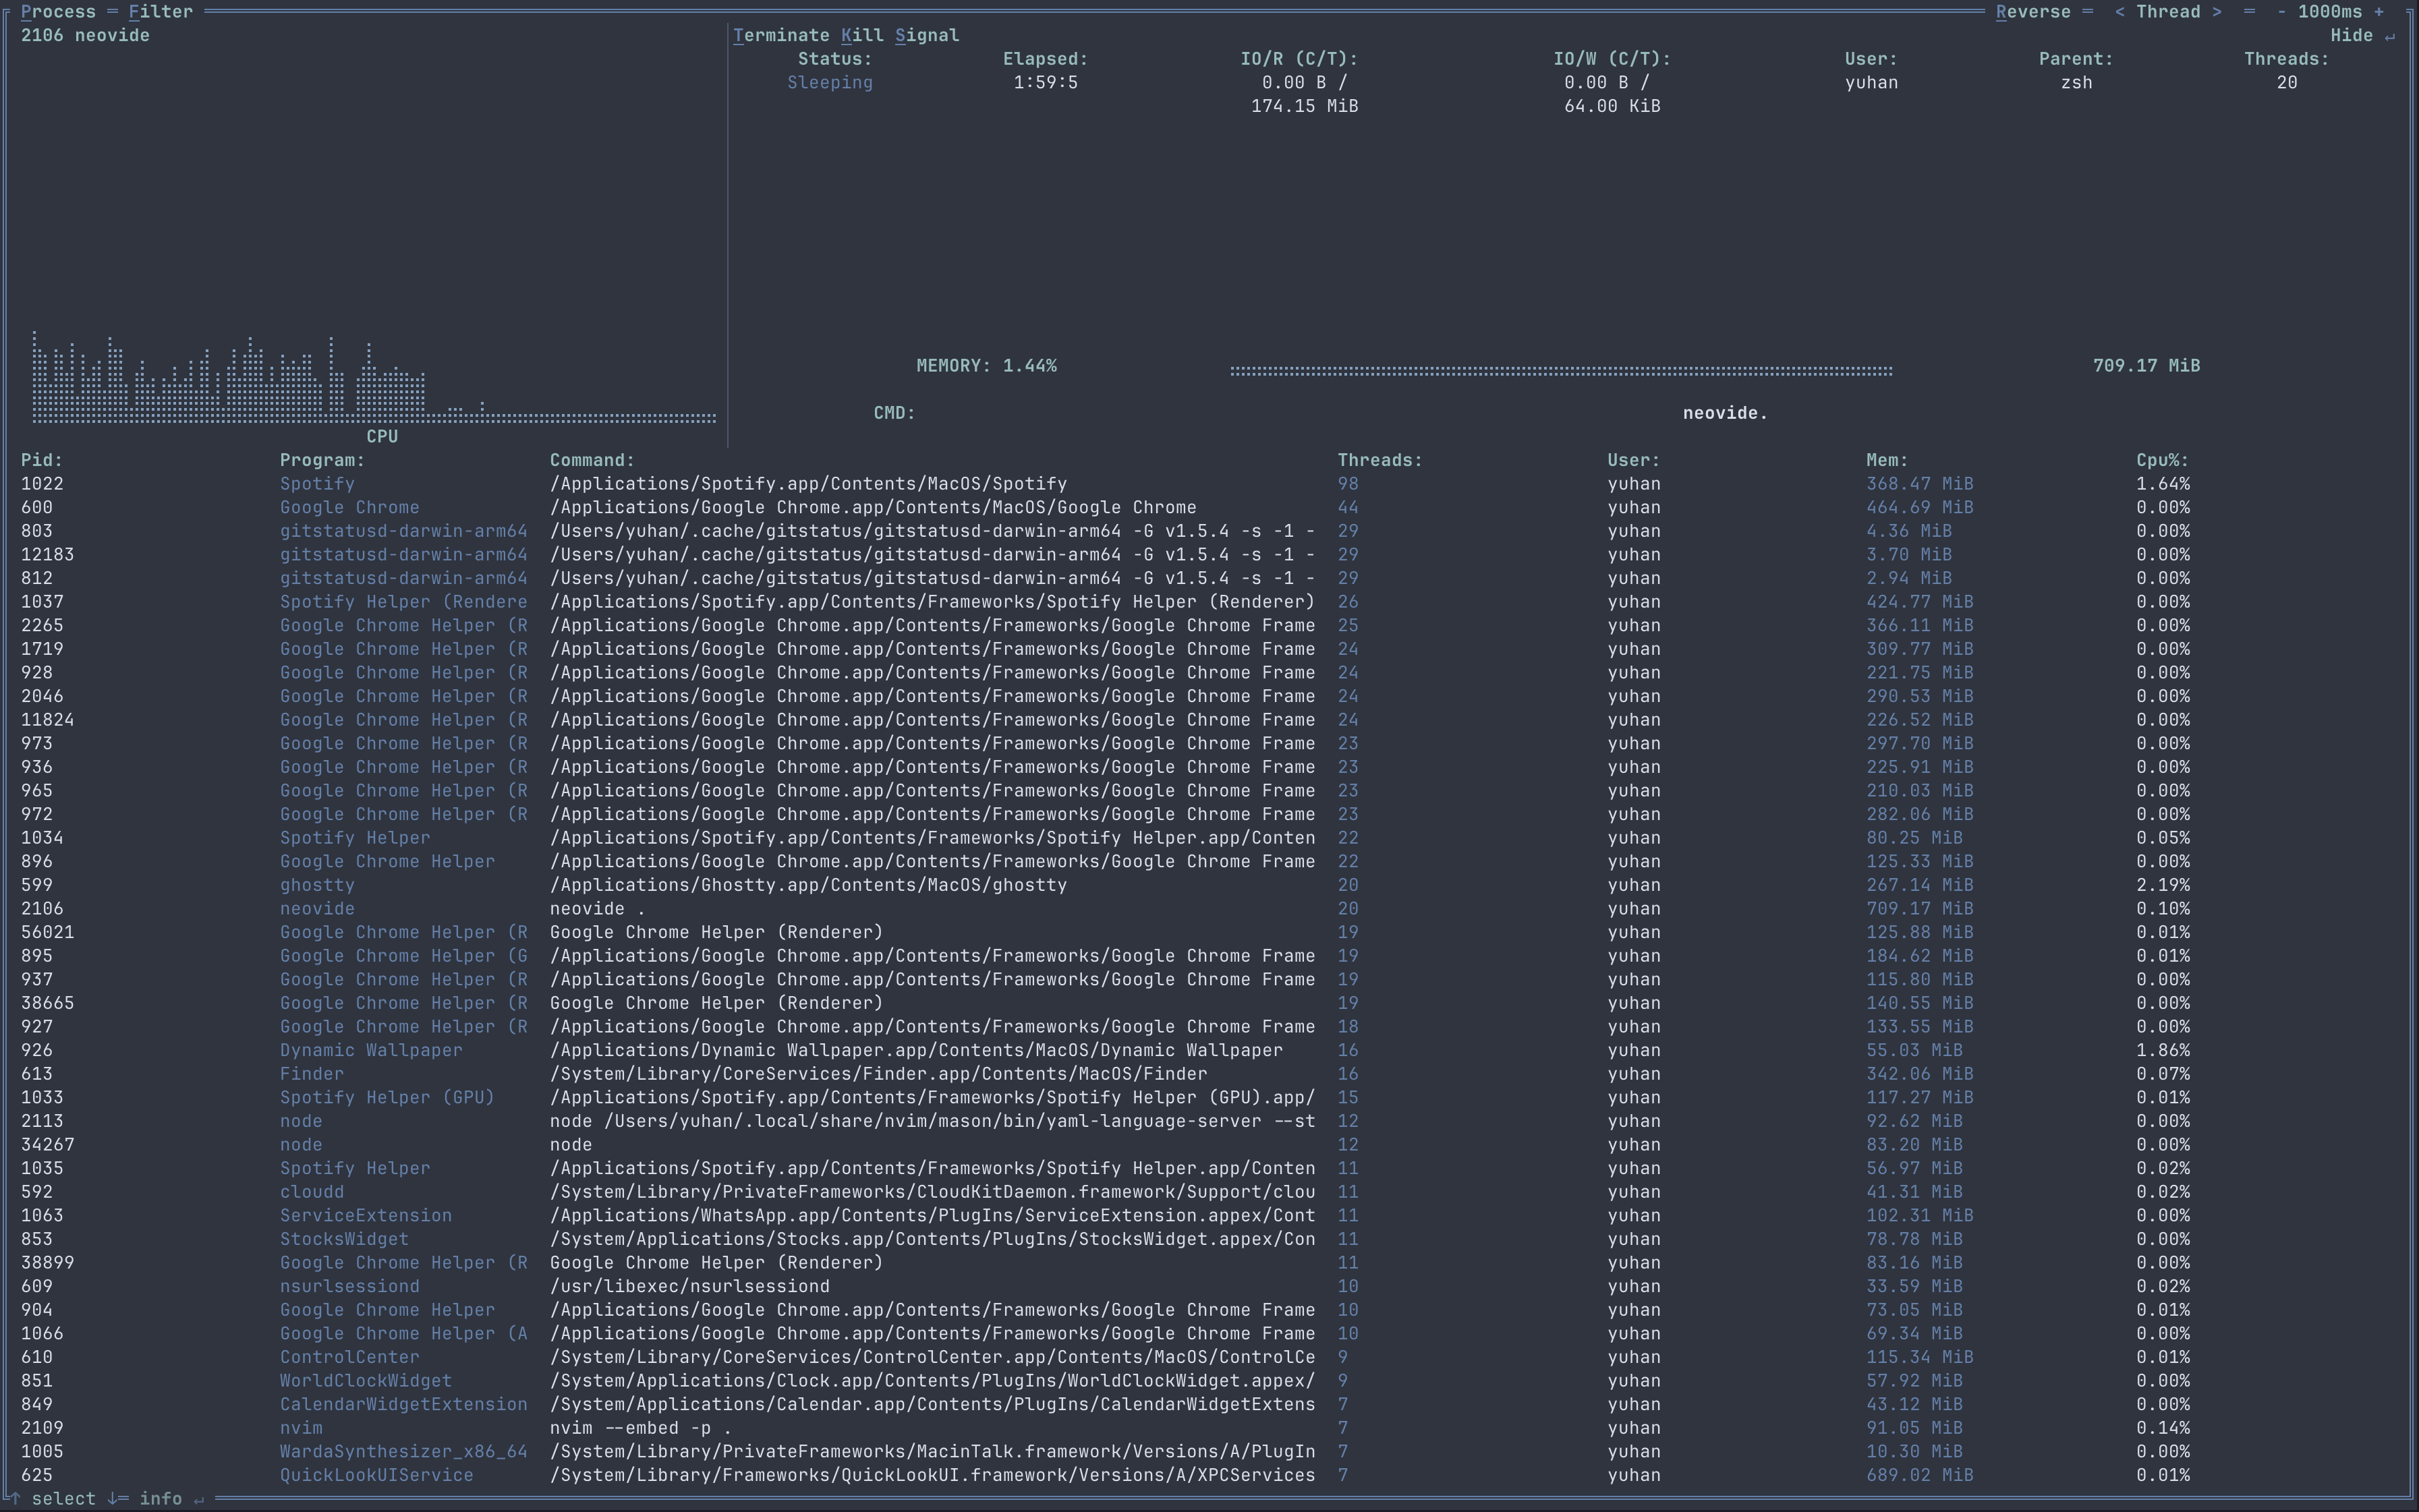Terminate the selected neovide process

781,36
